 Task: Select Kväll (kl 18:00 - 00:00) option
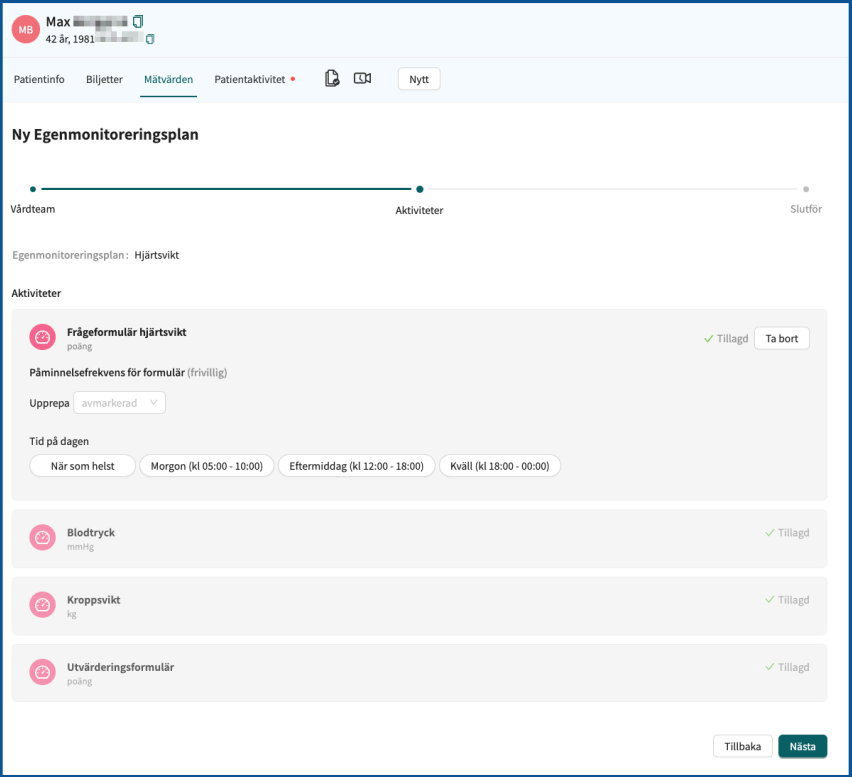(x=500, y=466)
